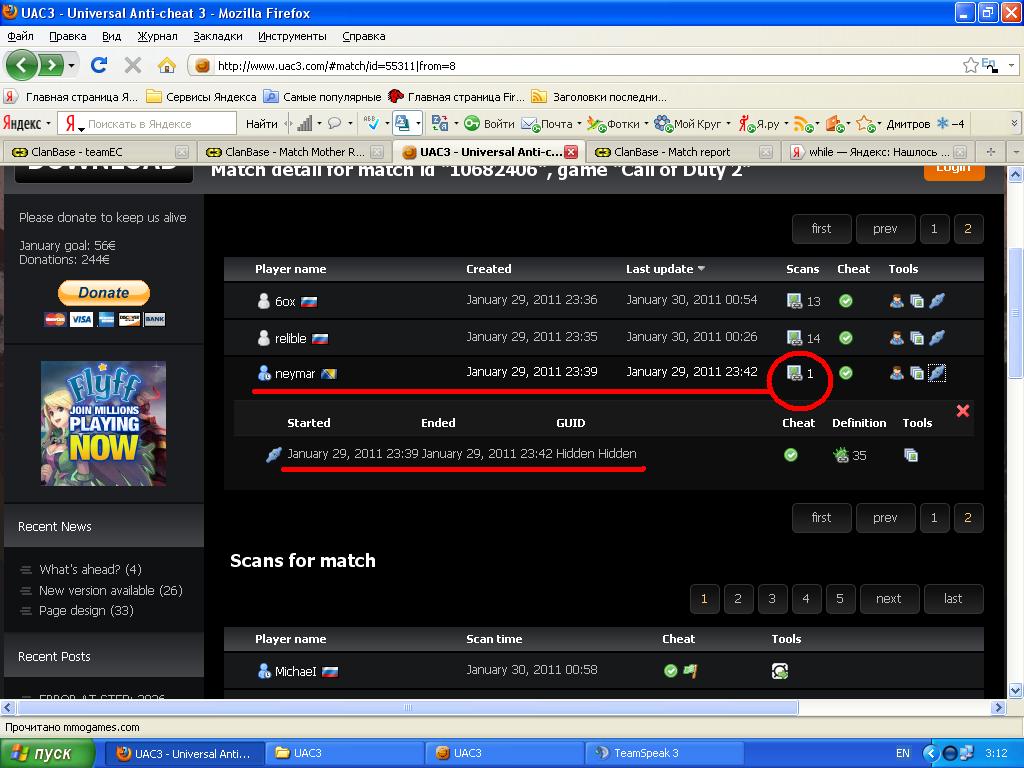Click the player profile tool in neymar row
The height and width of the screenshot is (768, 1024).
pyautogui.click(x=897, y=373)
